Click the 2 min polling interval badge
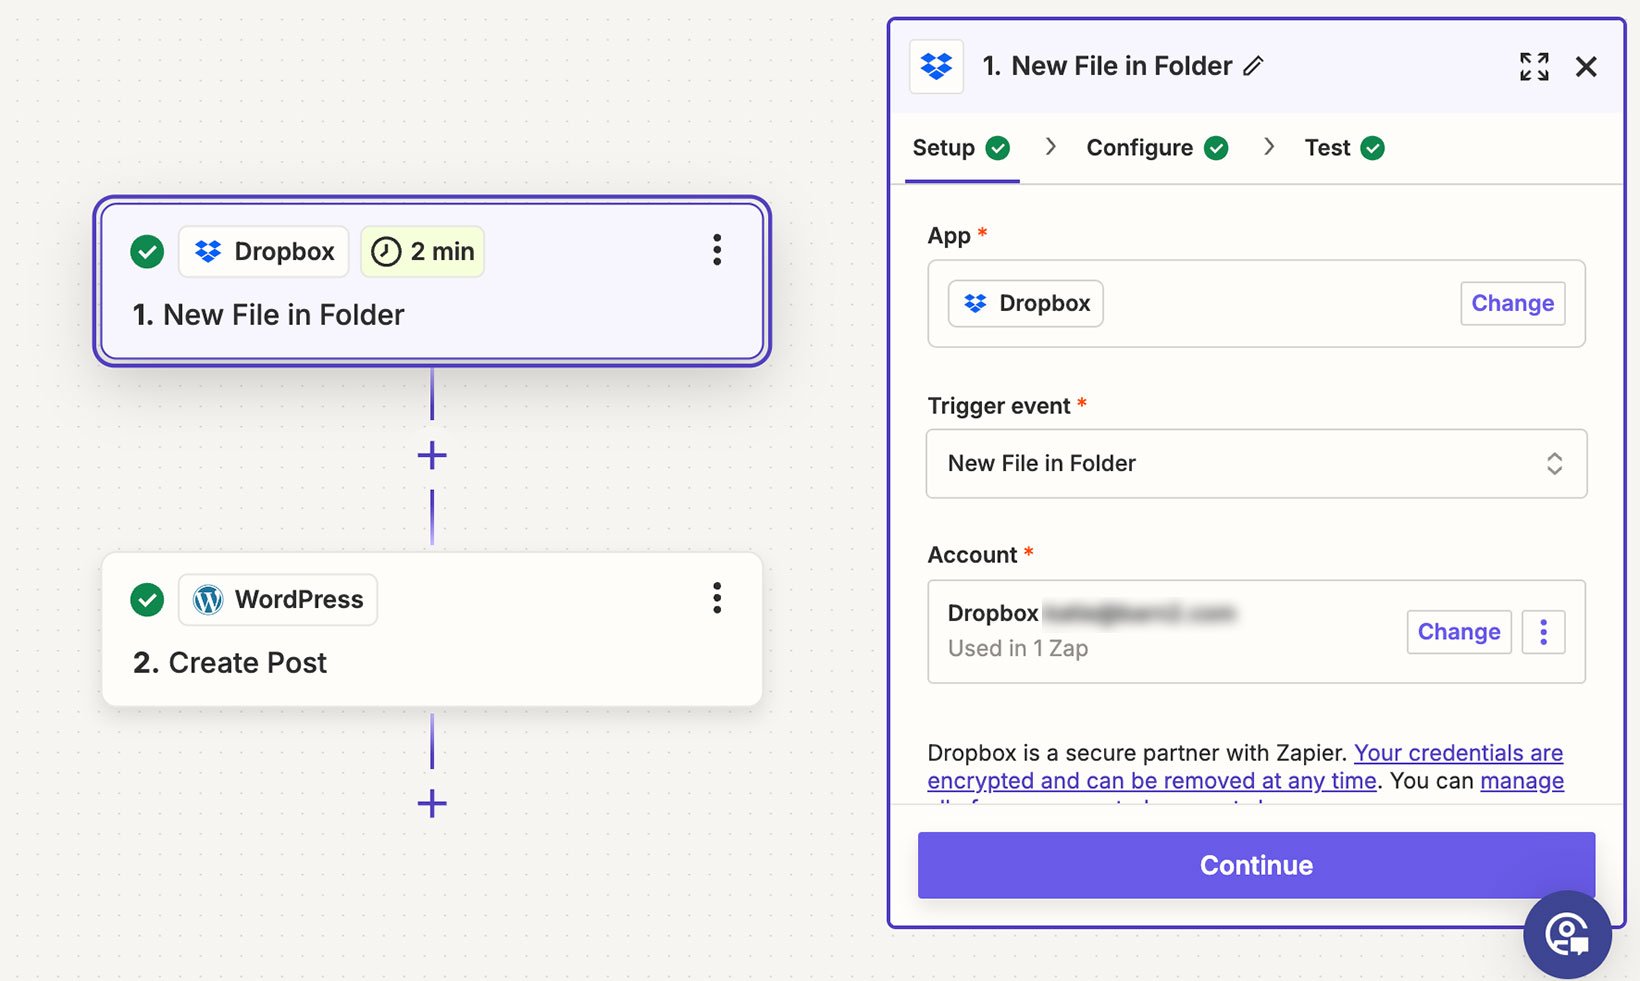Screen dimensions: 1640x981 coord(422,251)
